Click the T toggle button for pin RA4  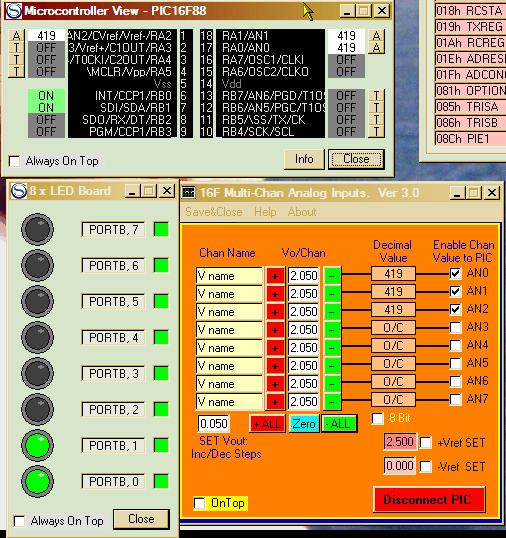pyautogui.click(x=16, y=59)
